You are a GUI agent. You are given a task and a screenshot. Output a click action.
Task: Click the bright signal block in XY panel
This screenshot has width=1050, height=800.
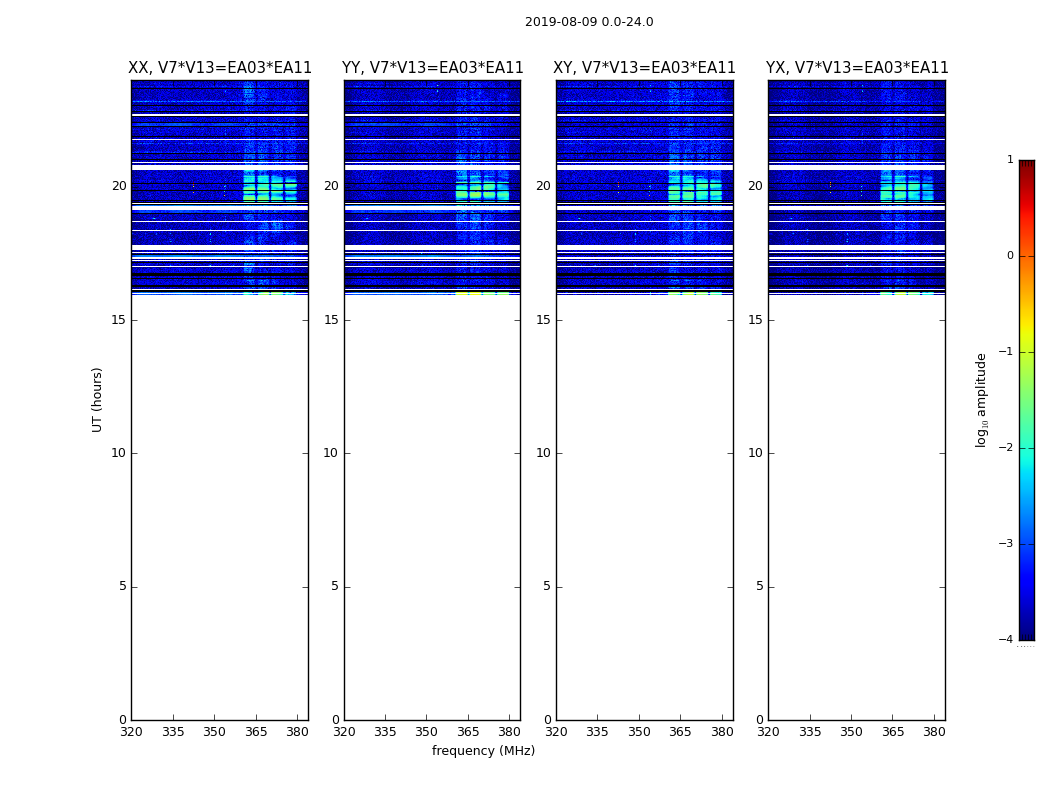point(695,188)
